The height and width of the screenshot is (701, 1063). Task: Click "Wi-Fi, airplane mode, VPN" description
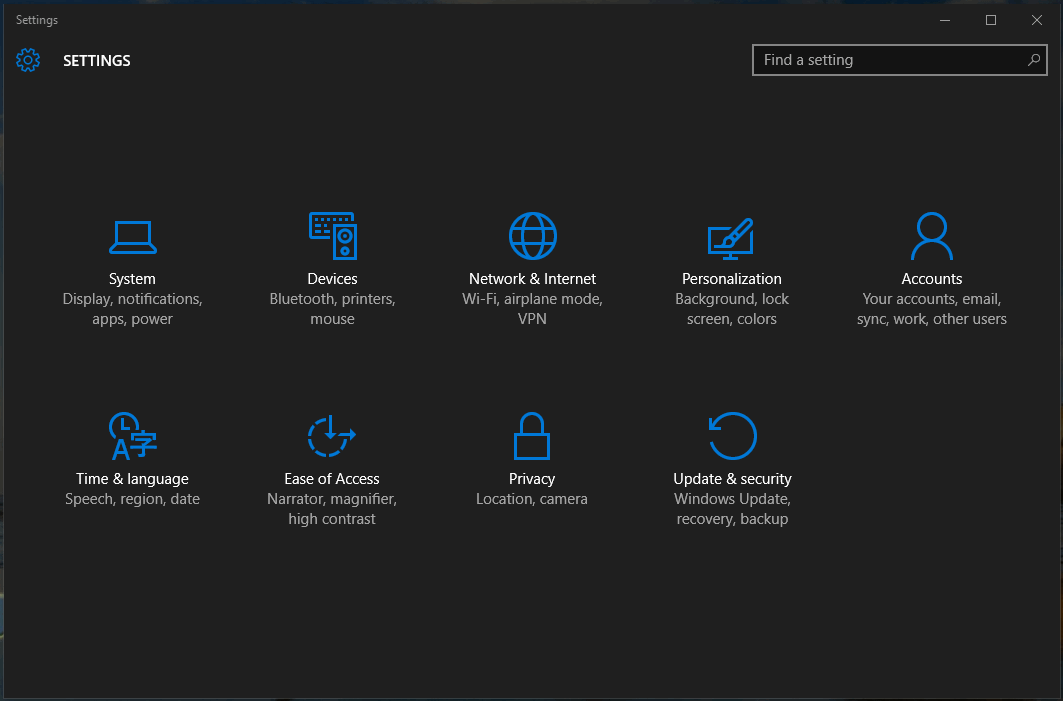[x=532, y=309]
